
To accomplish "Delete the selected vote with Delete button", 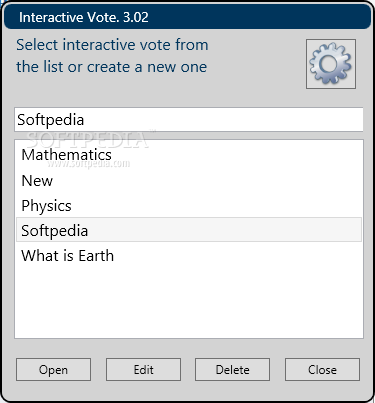I will click(232, 369).
